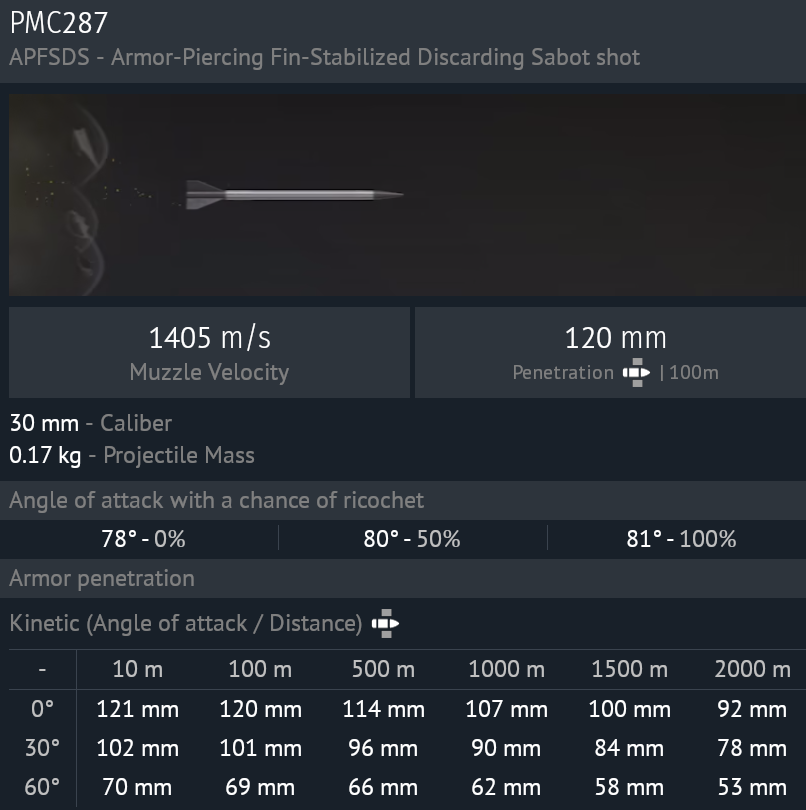The image size is (806, 810).
Task: Click the 30 mm Caliber line
Action: pos(91,423)
